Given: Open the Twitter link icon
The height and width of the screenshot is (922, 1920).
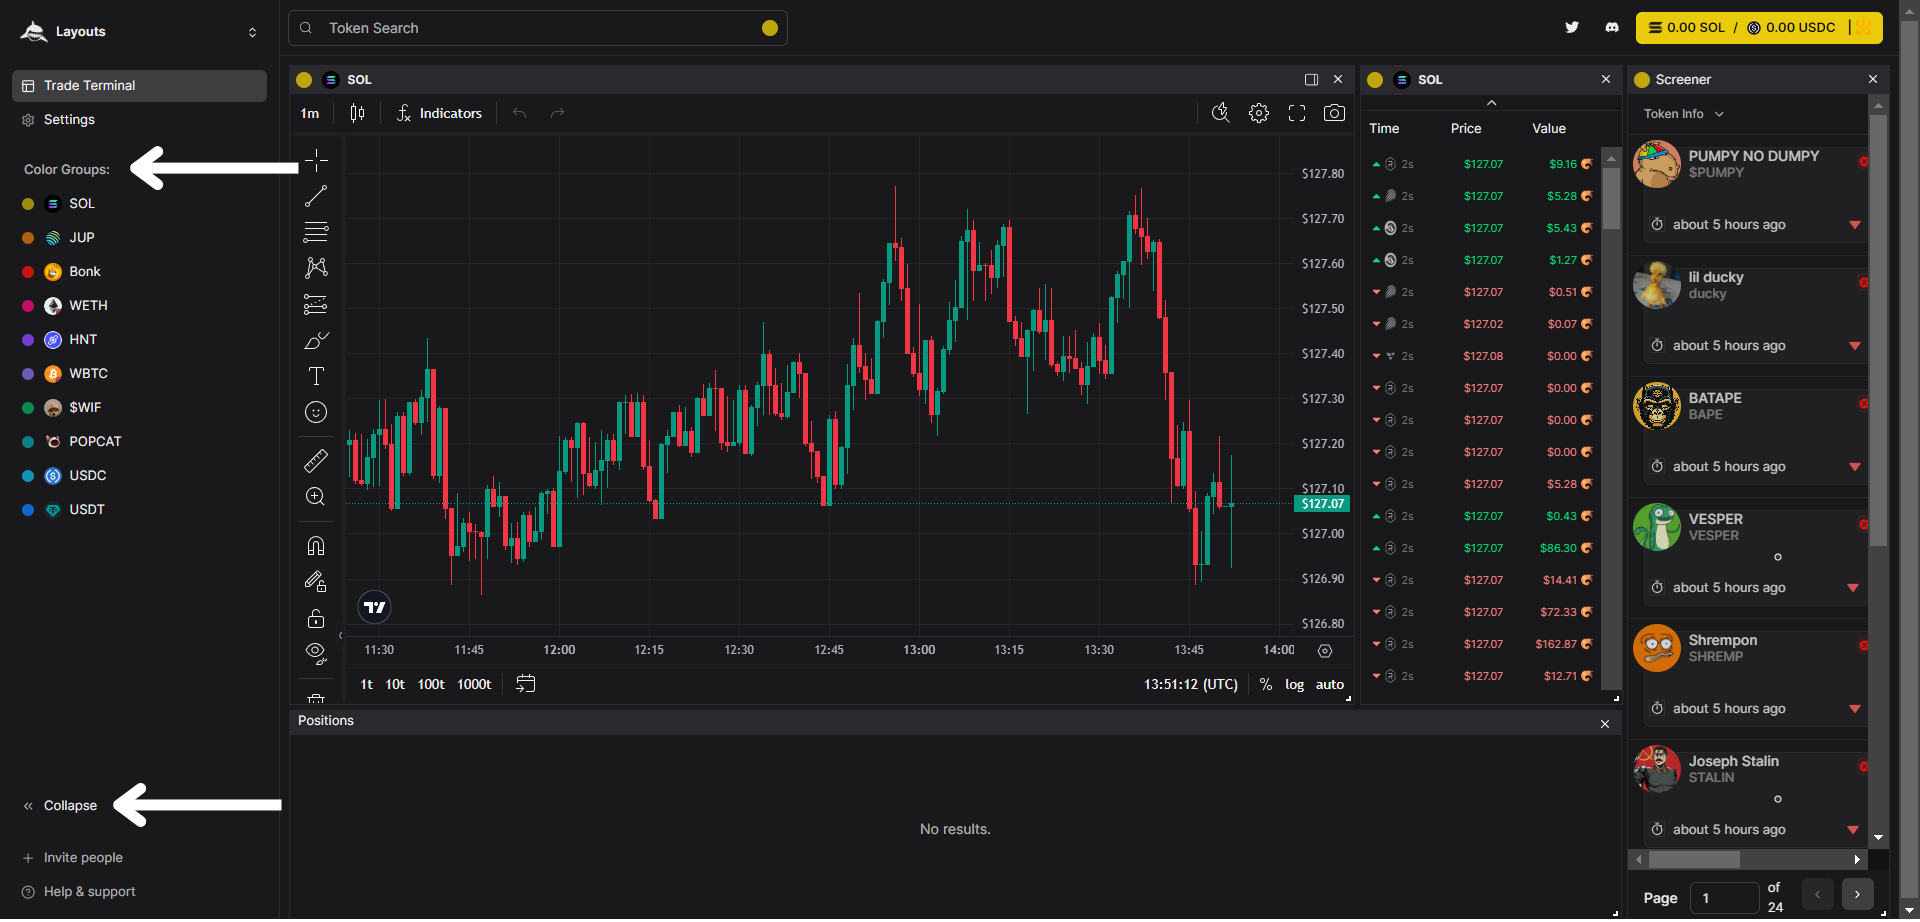Looking at the screenshot, I should pyautogui.click(x=1572, y=28).
